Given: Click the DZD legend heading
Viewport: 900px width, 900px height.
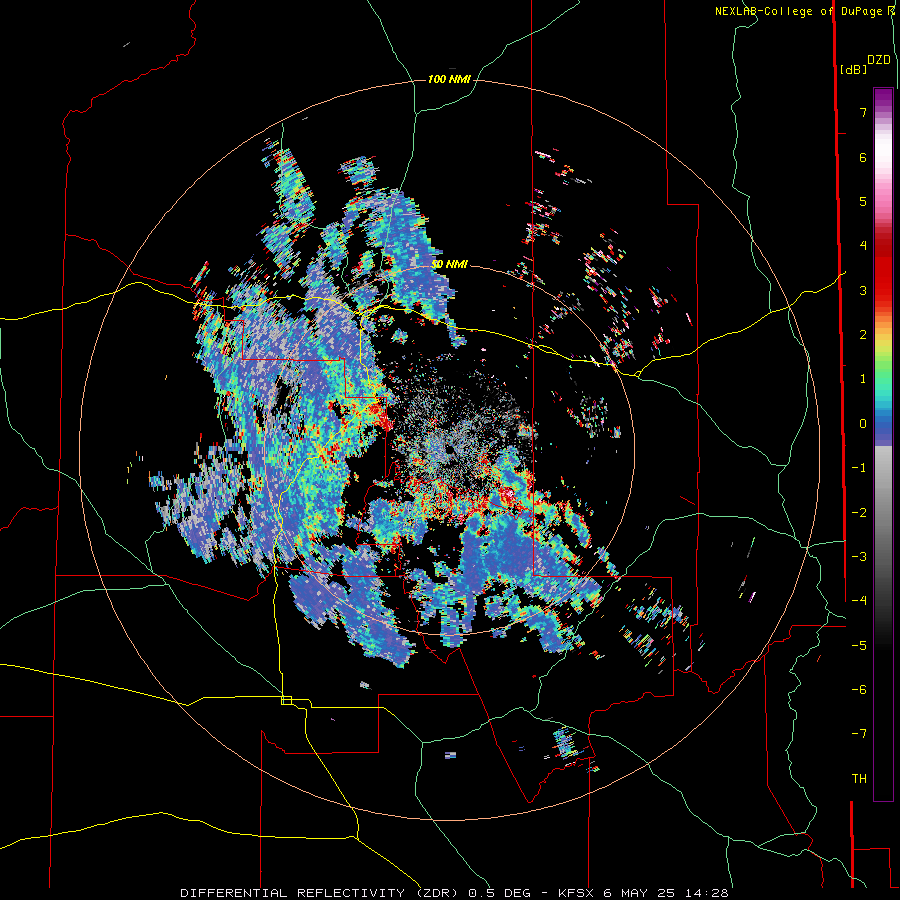Looking at the screenshot, I should 879,60.
